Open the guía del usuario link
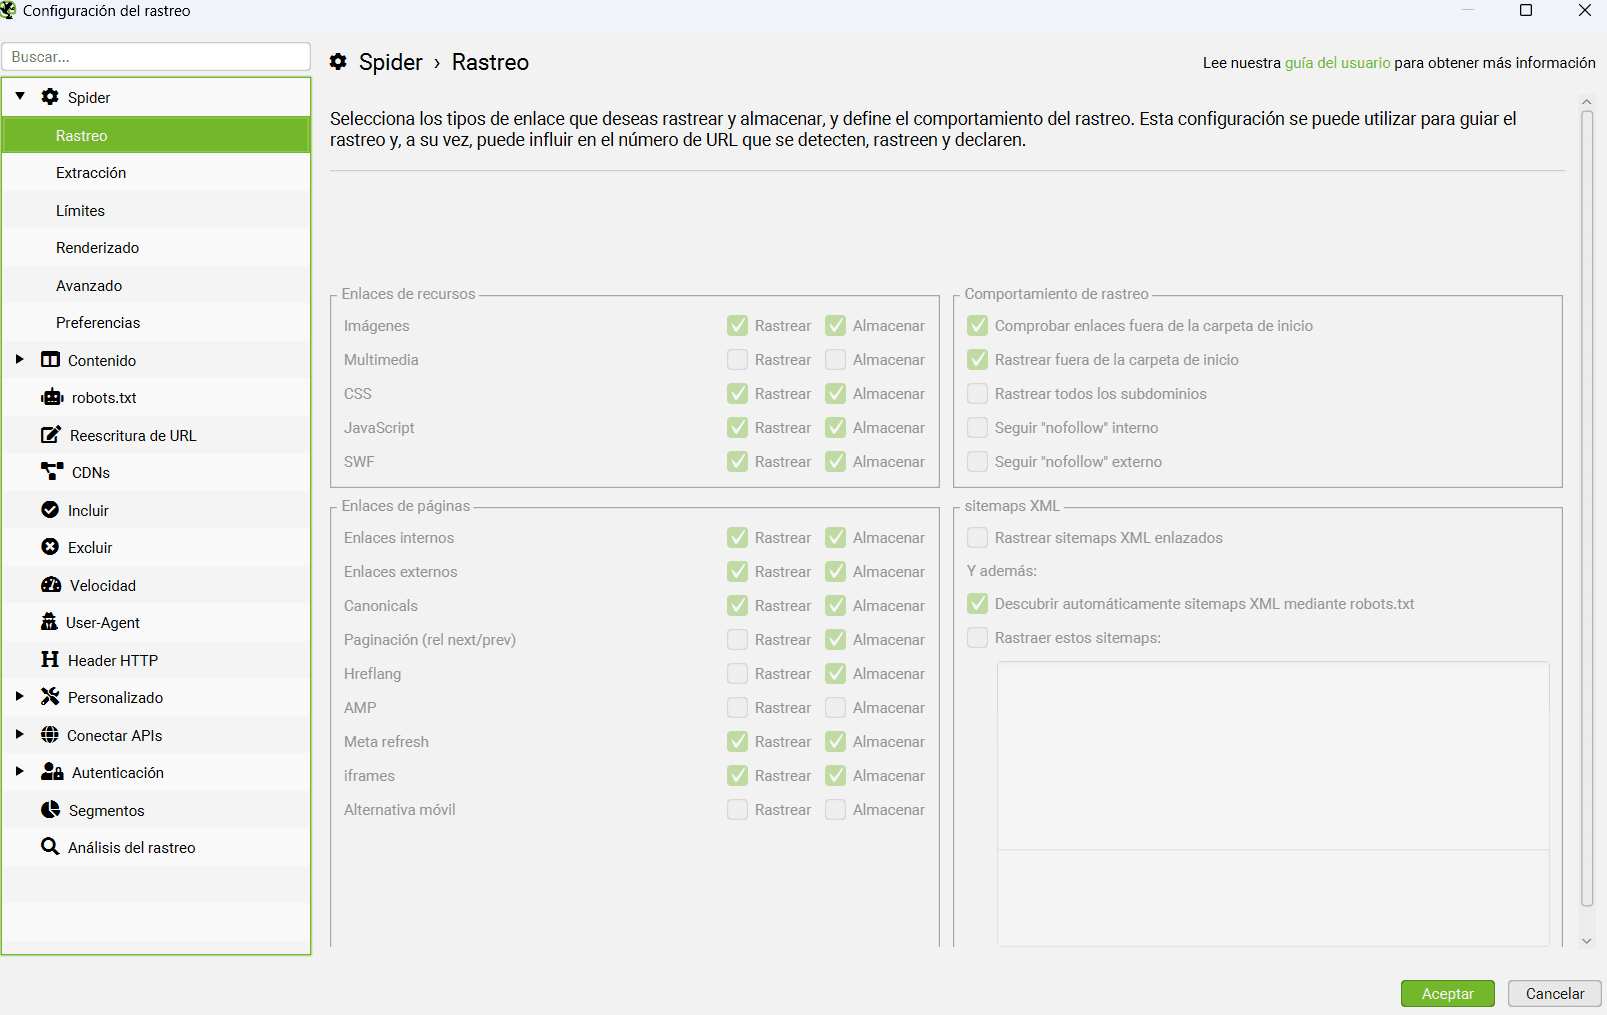 [1337, 61]
